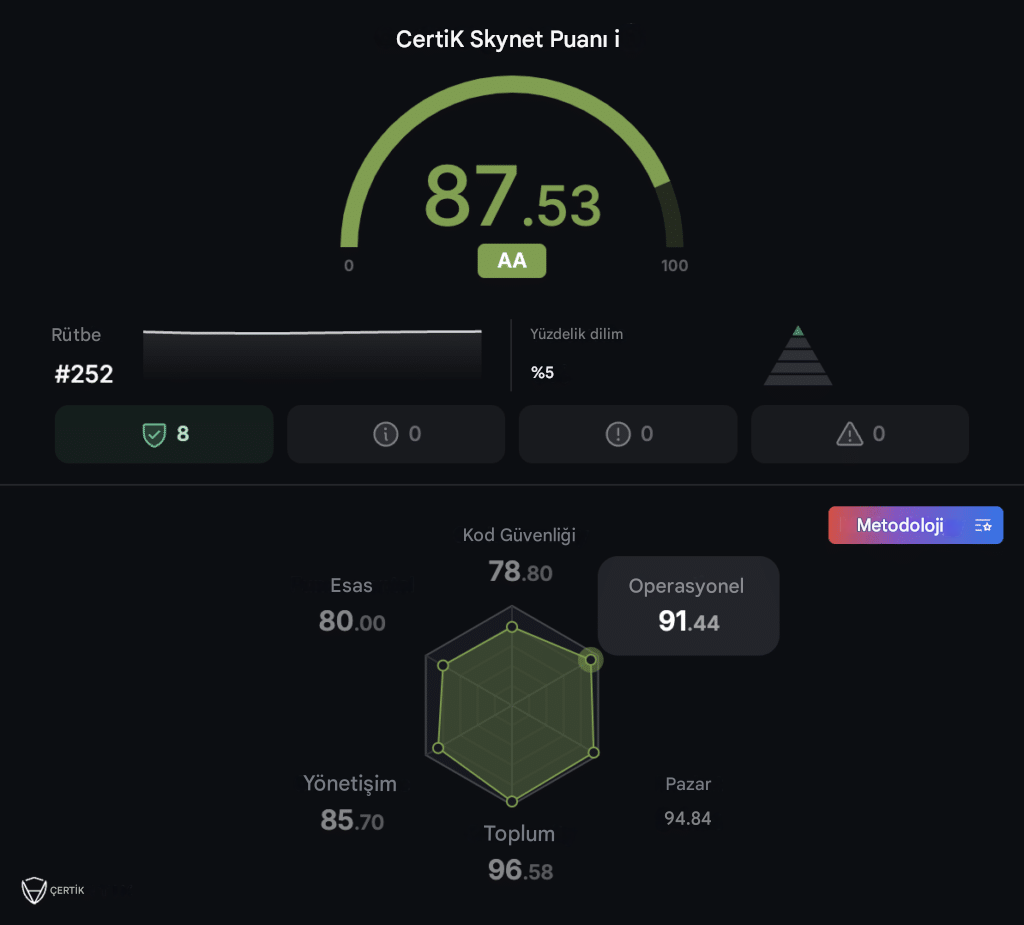Click the warning triangle icon with 0
The height and width of the screenshot is (925, 1024).
[x=850, y=434]
